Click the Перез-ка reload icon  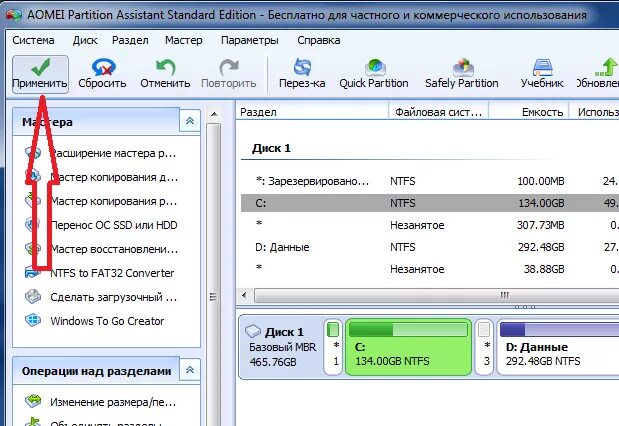[x=302, y=67]
